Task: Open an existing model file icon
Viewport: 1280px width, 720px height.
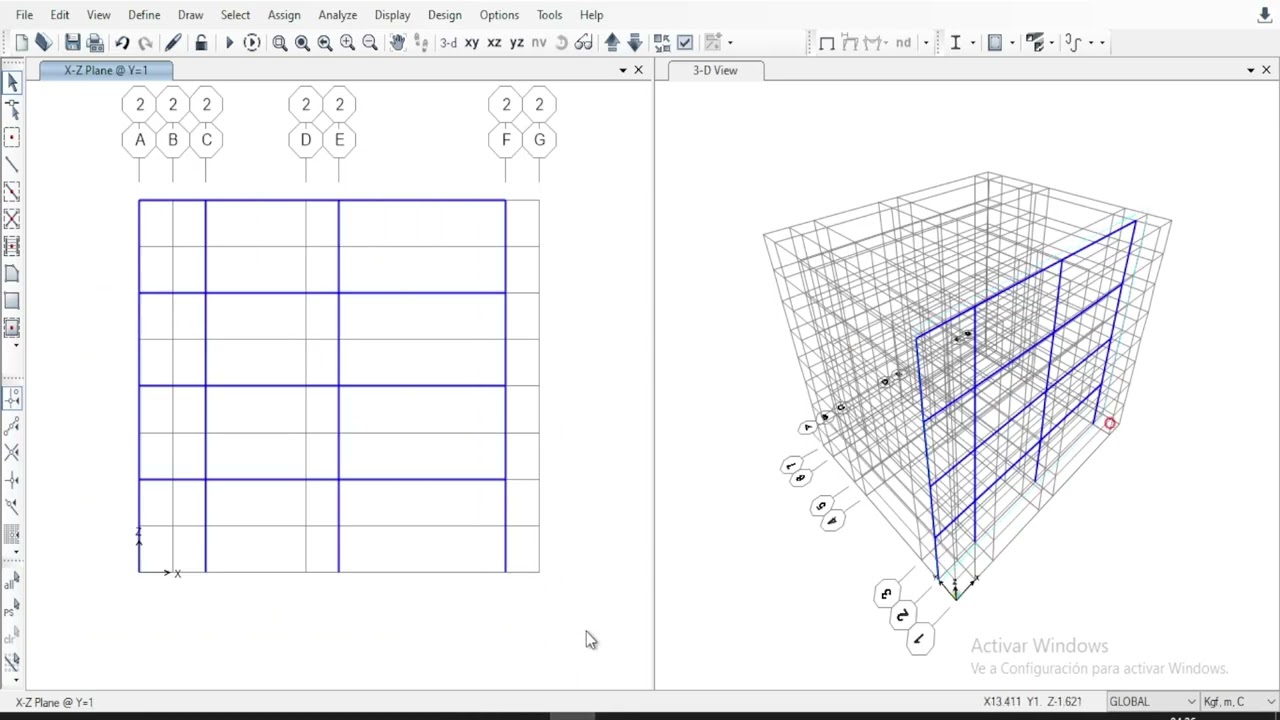Action: (43, 42)
